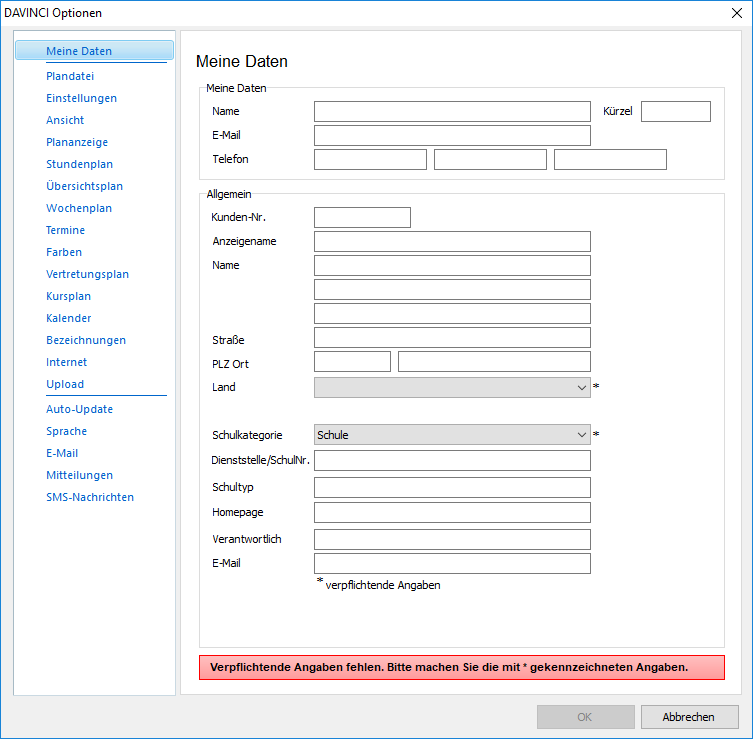Go to the Kalender options

pos(68,318)
